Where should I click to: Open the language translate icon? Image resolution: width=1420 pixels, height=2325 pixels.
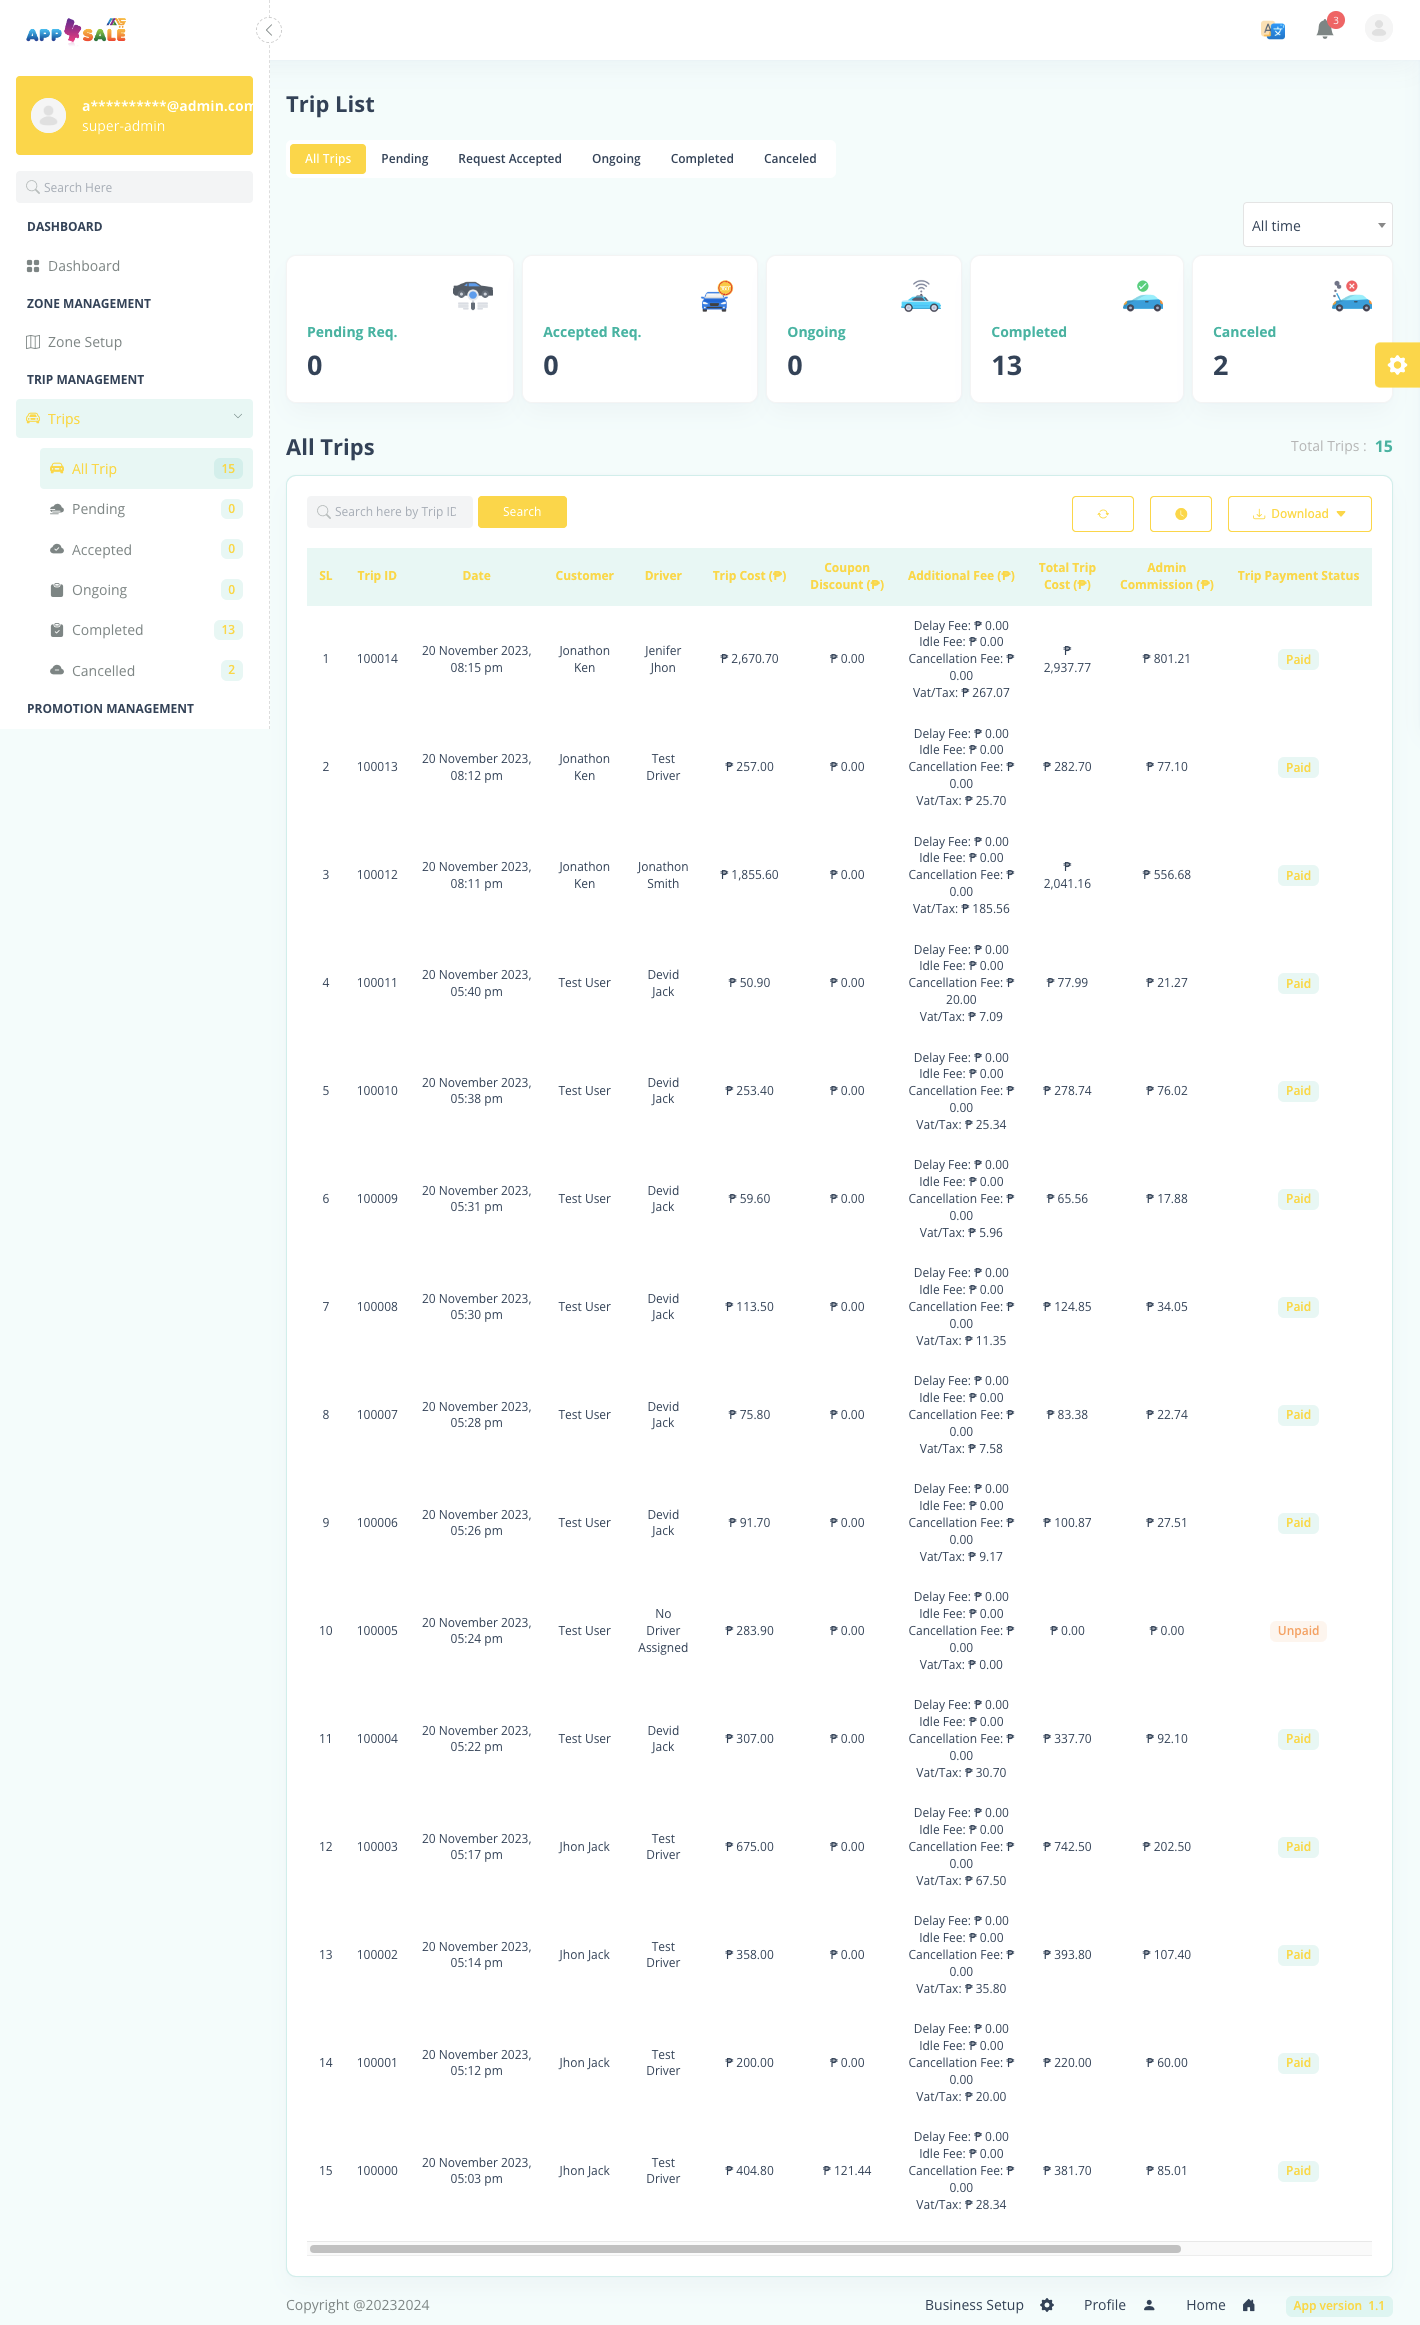(1273, 30)
